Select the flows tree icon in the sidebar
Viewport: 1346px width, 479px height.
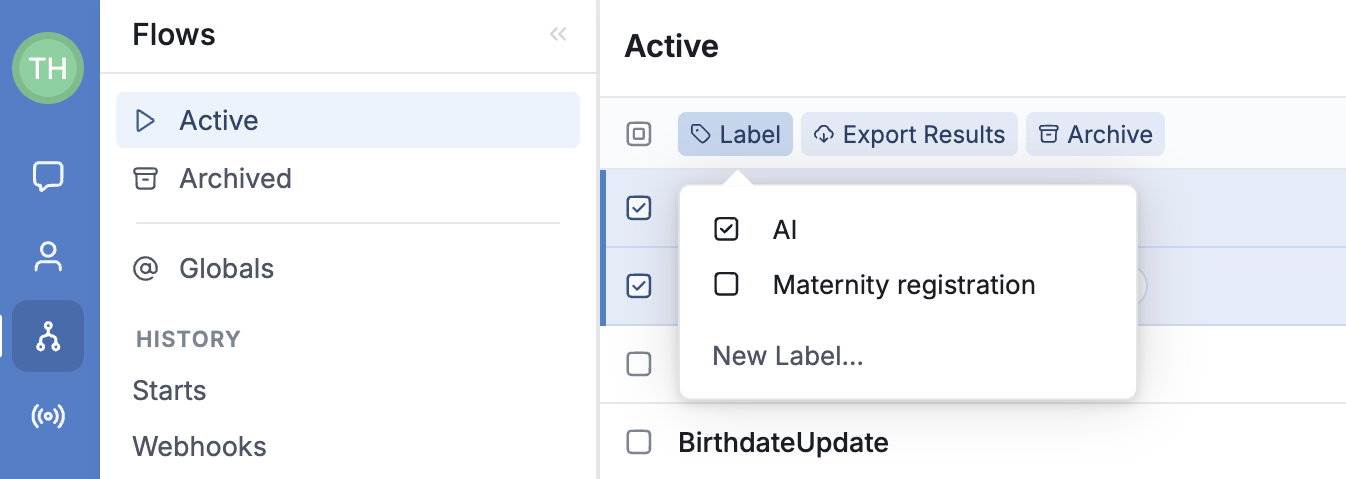(48, 336)
